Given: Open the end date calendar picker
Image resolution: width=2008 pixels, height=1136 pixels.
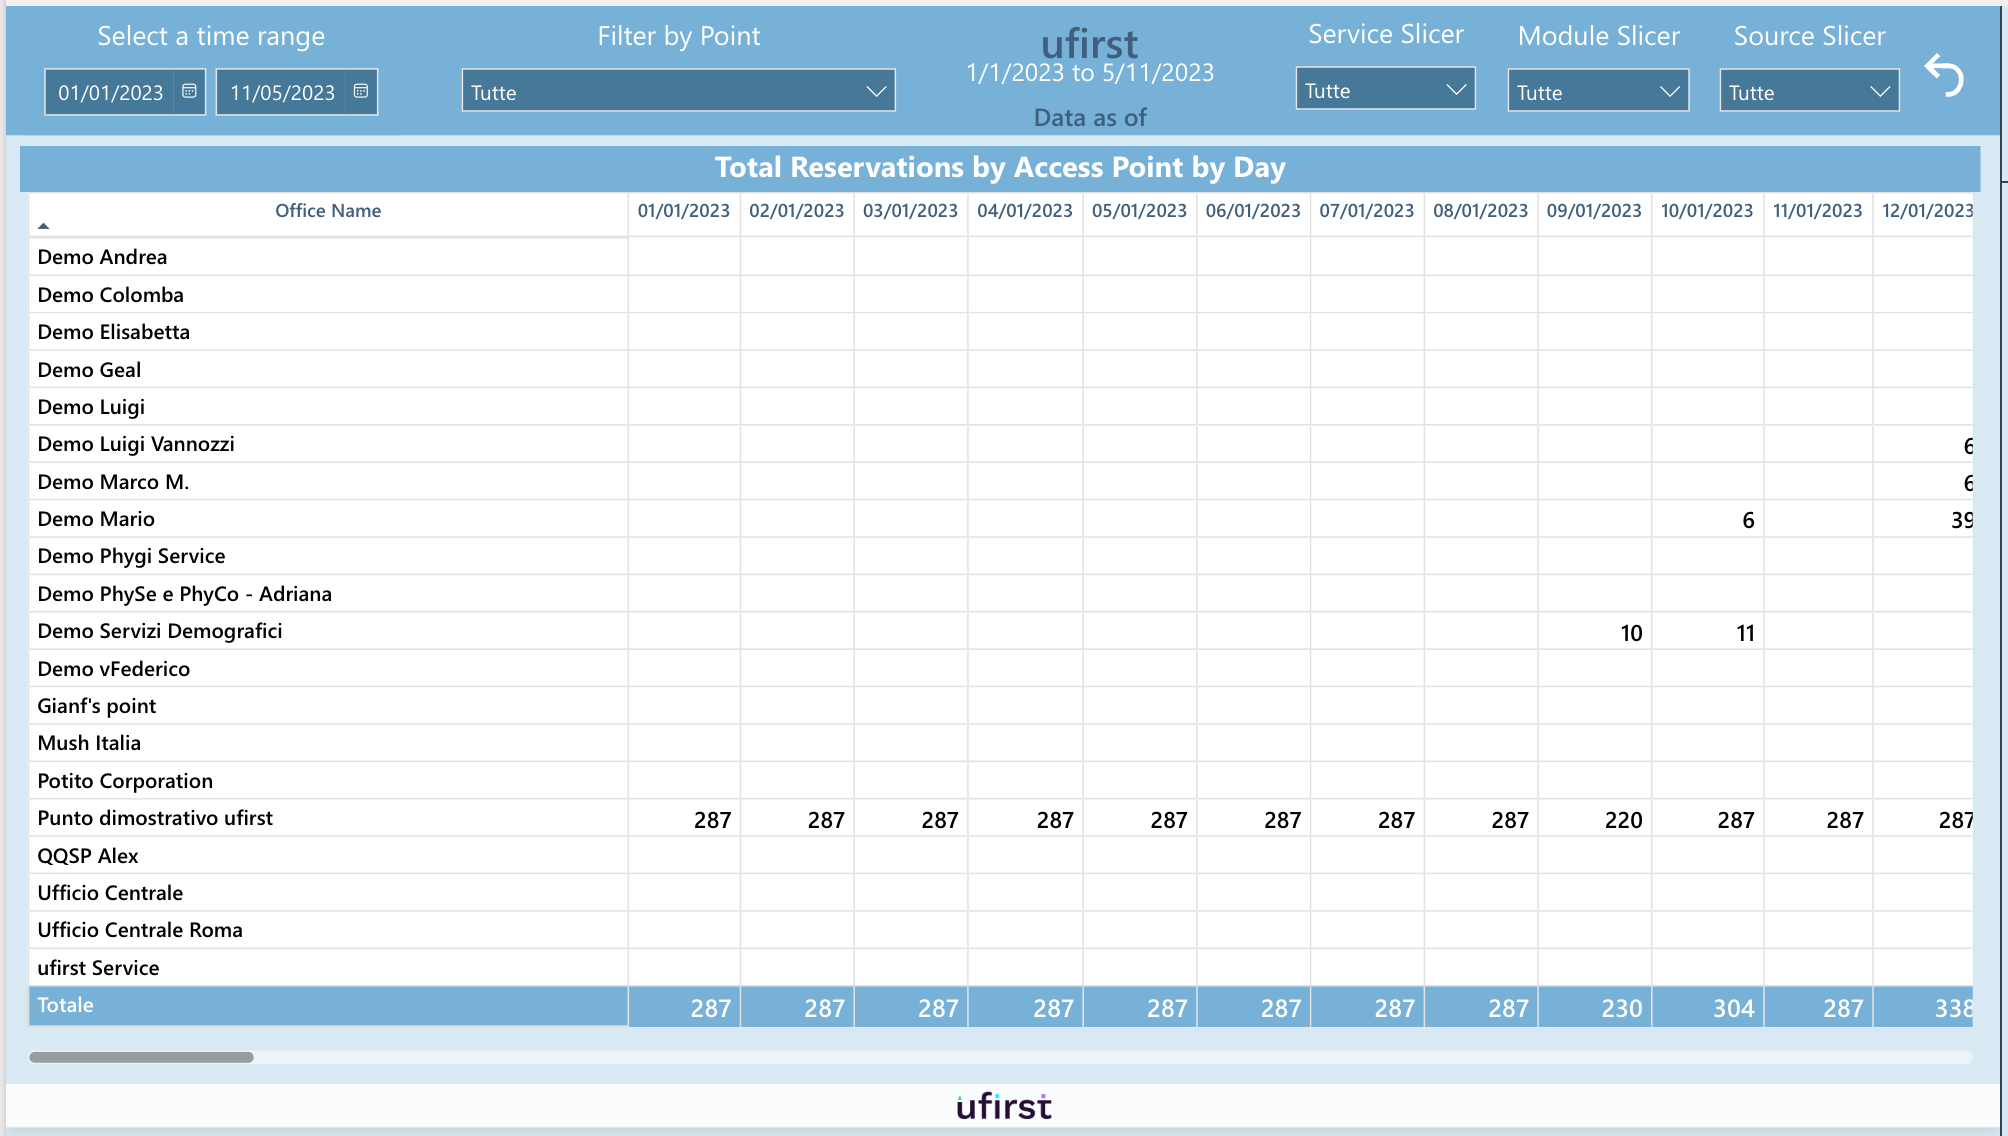Looking at the screenshot, I should click(x=361, y=91).
